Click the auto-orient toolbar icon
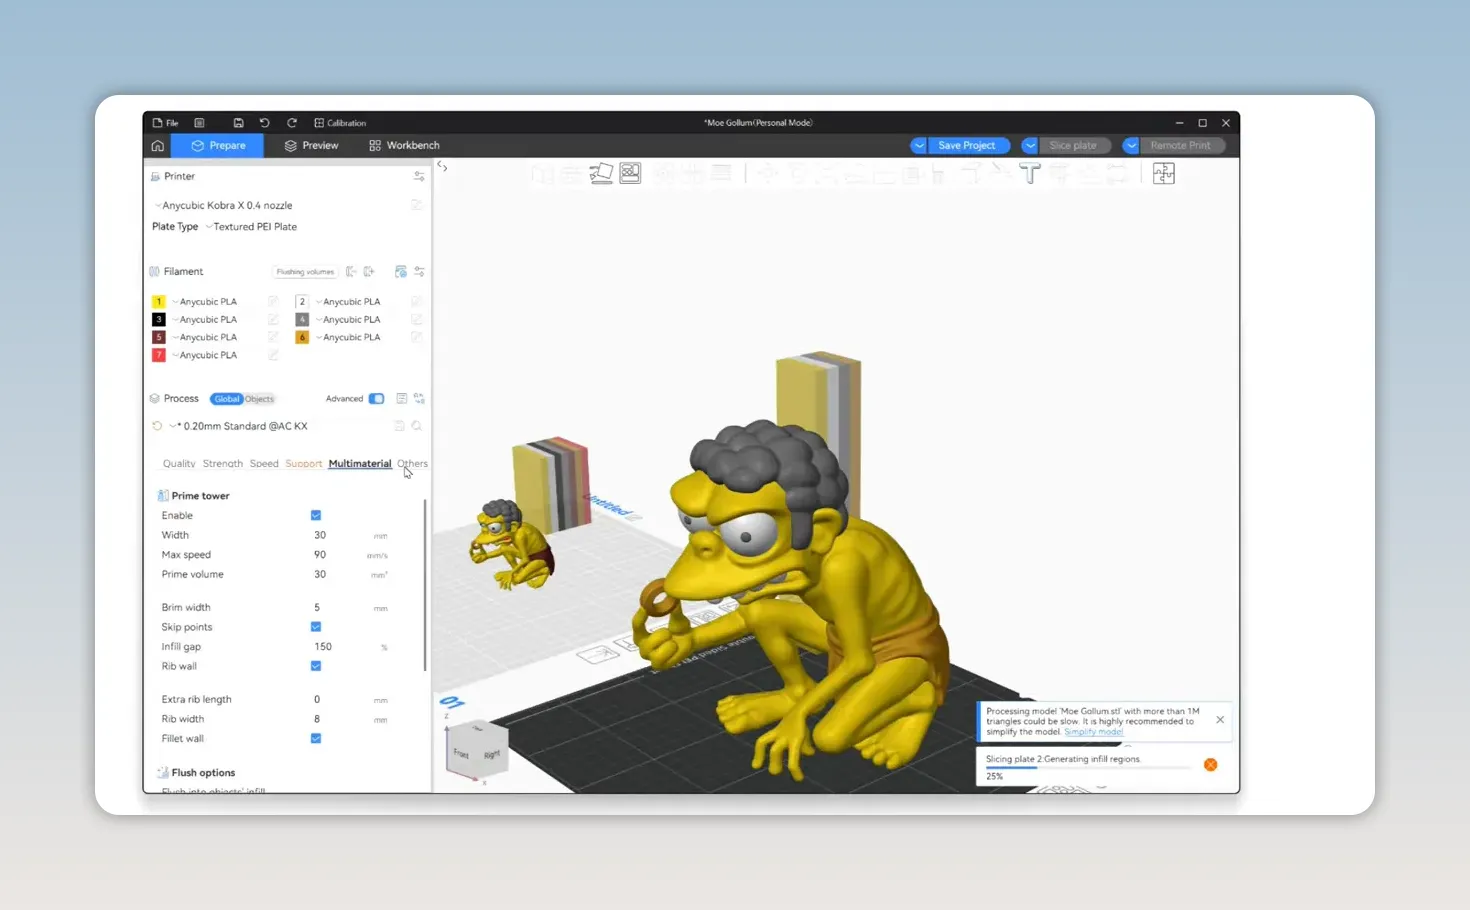Viewport: 1470px width, 910px height. (x=601, y=174)
